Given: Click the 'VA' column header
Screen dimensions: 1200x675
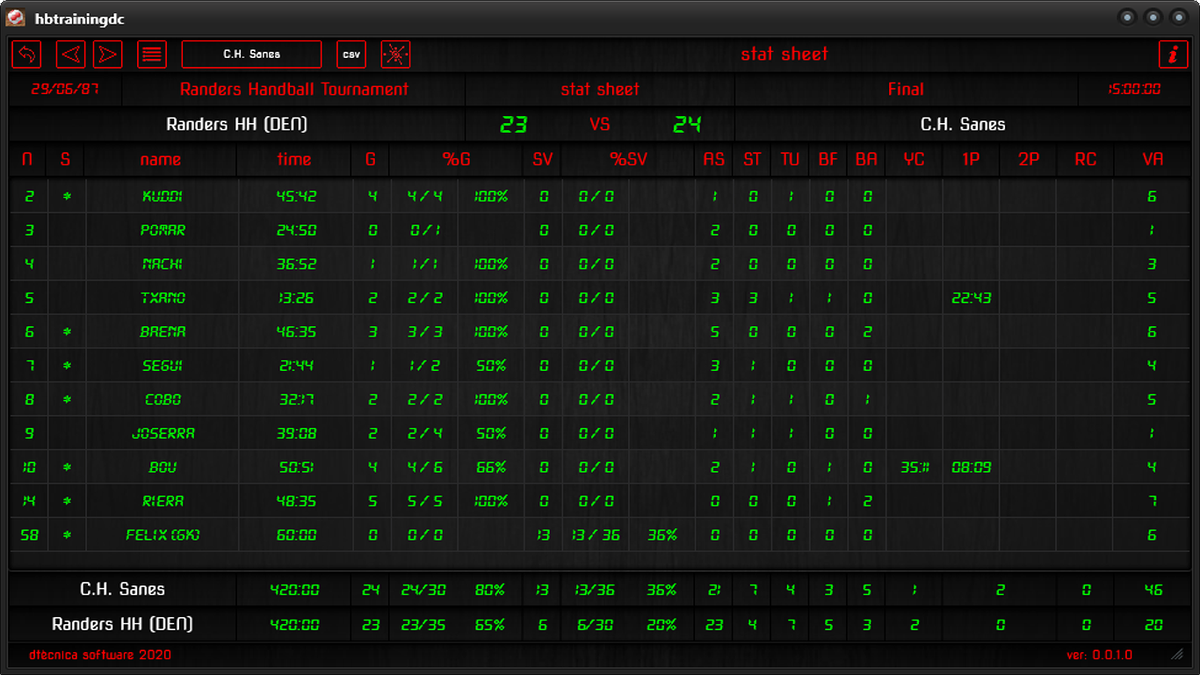Looking at the screenshot, I should [x=1152, y=159].
